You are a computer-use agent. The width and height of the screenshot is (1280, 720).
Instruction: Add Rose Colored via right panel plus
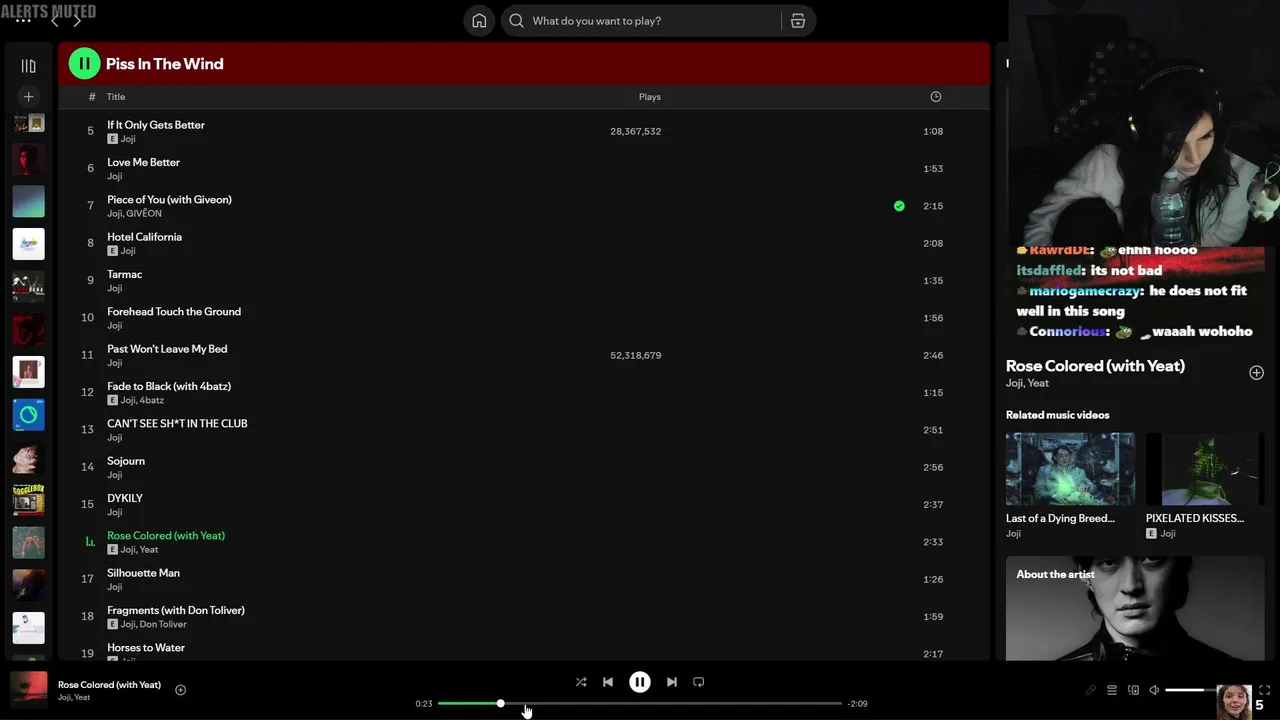click(1257, 373)
